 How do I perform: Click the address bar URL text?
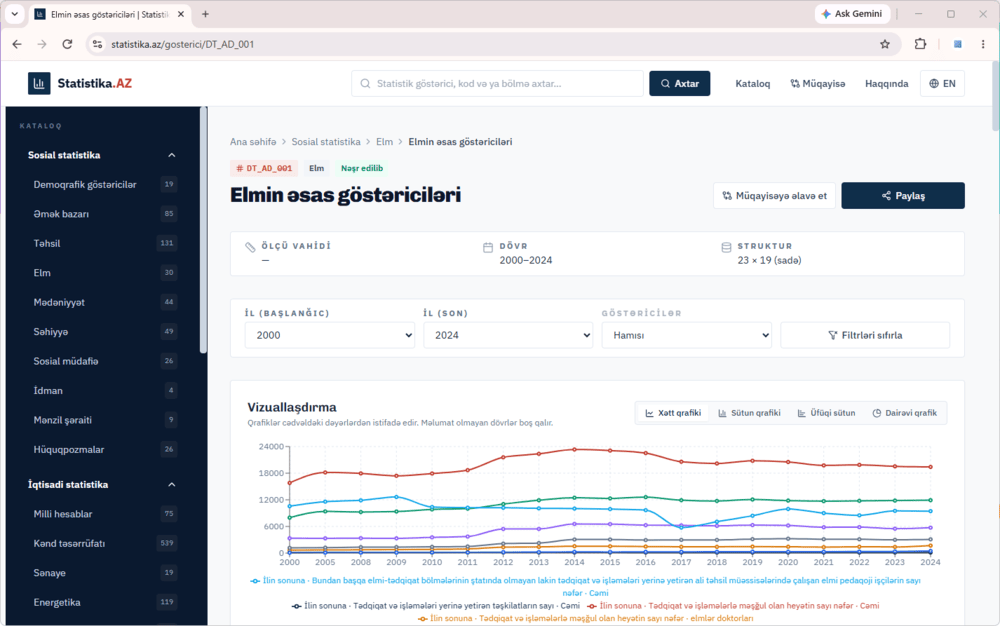(x=182, y=44)
